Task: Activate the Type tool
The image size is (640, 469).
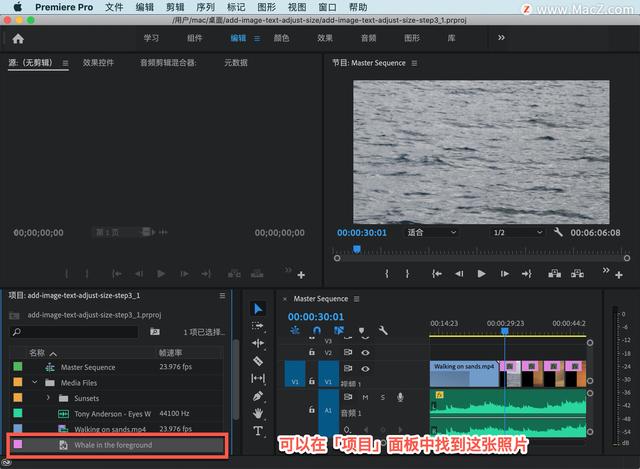Action: point(258,431)
